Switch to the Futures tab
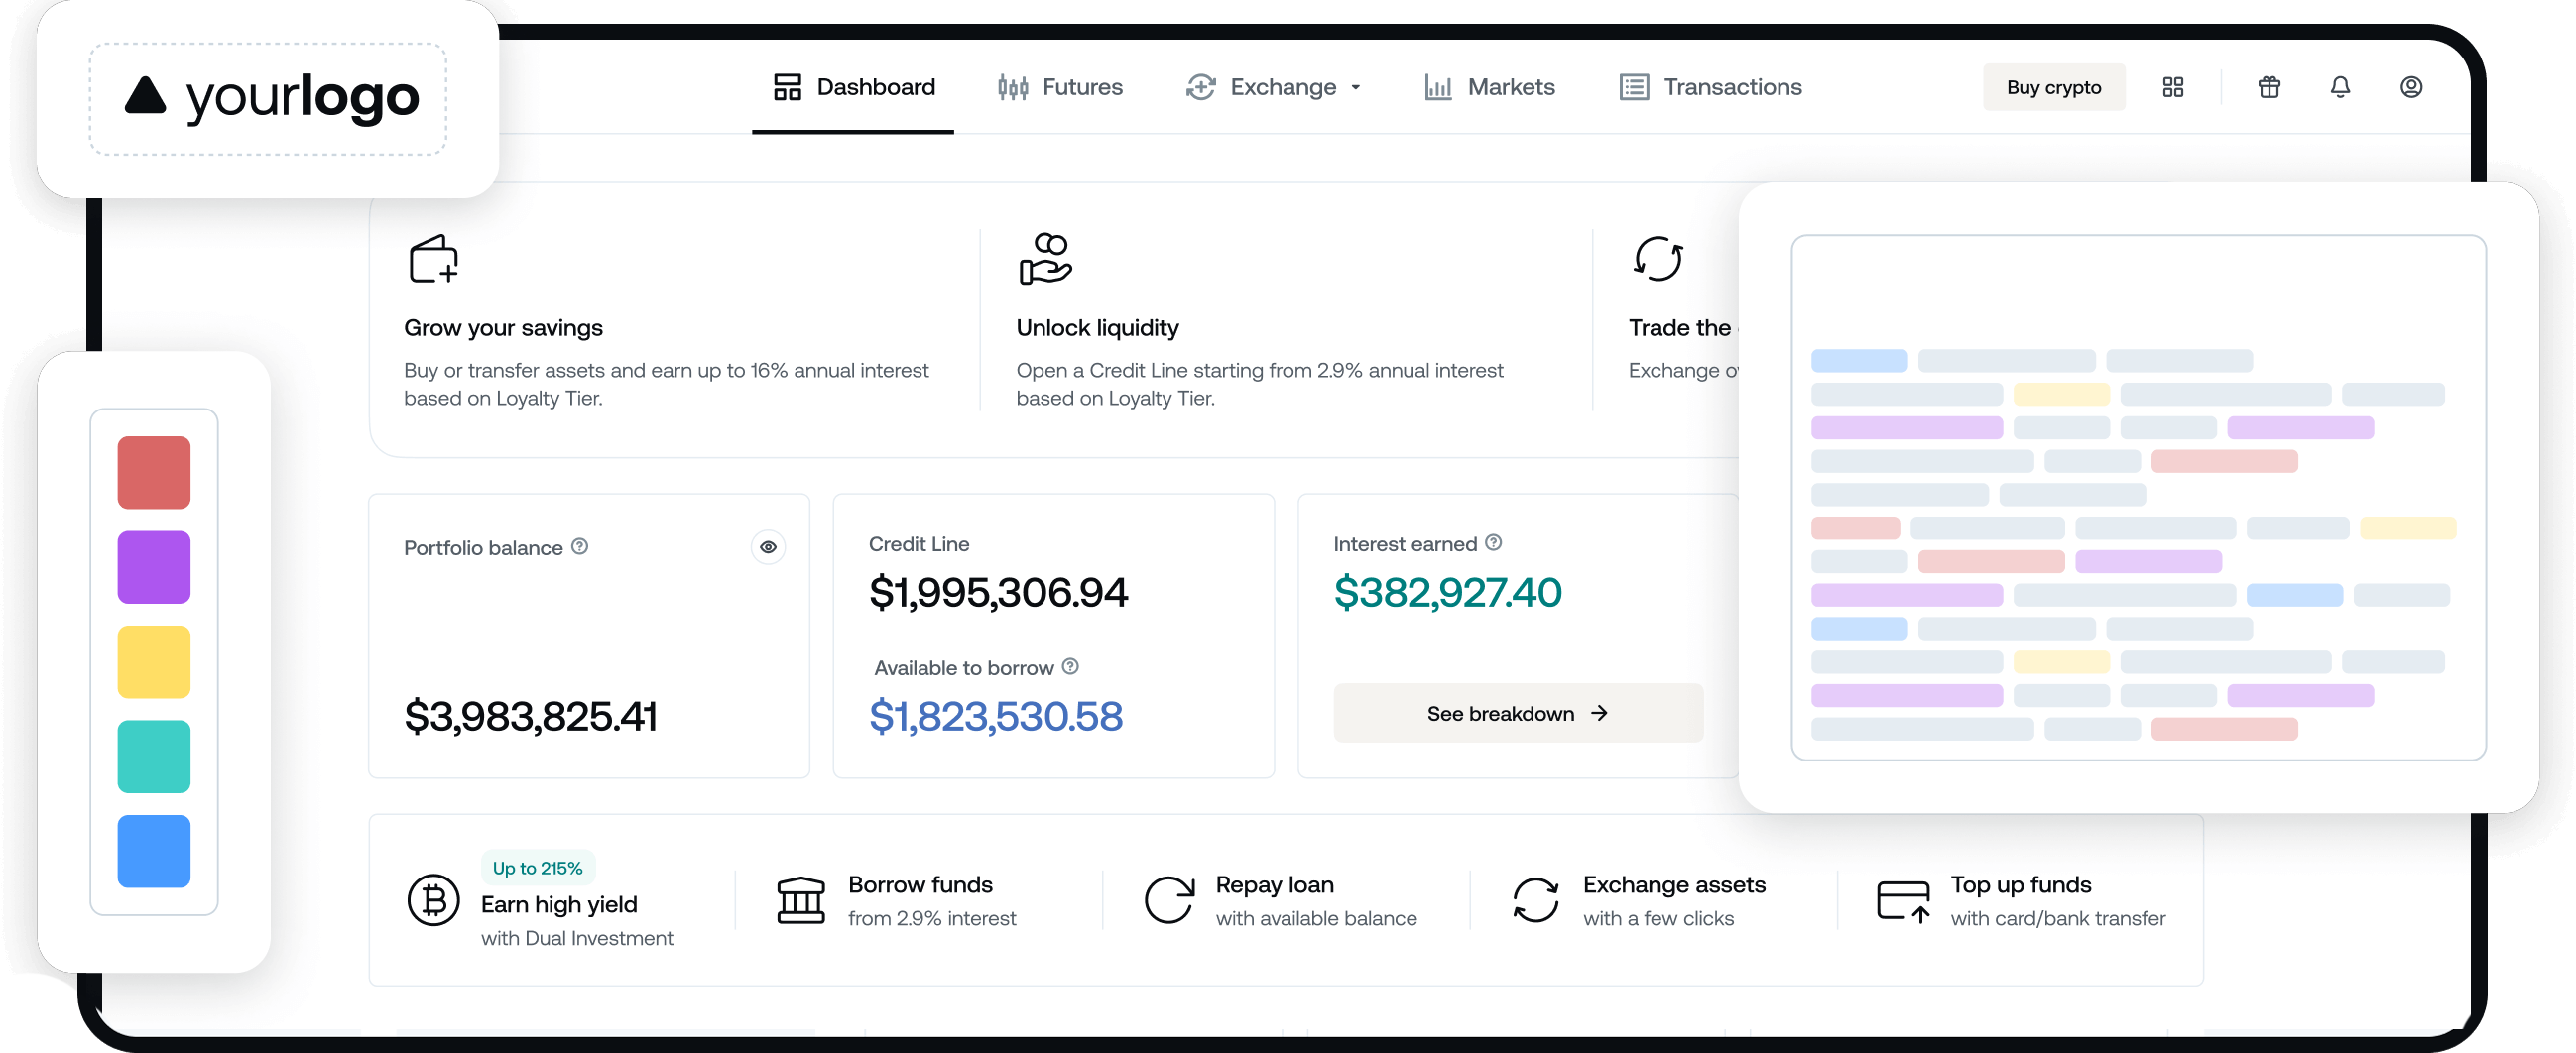The image size is (2576, 1053). click(x=1060, y=87)
